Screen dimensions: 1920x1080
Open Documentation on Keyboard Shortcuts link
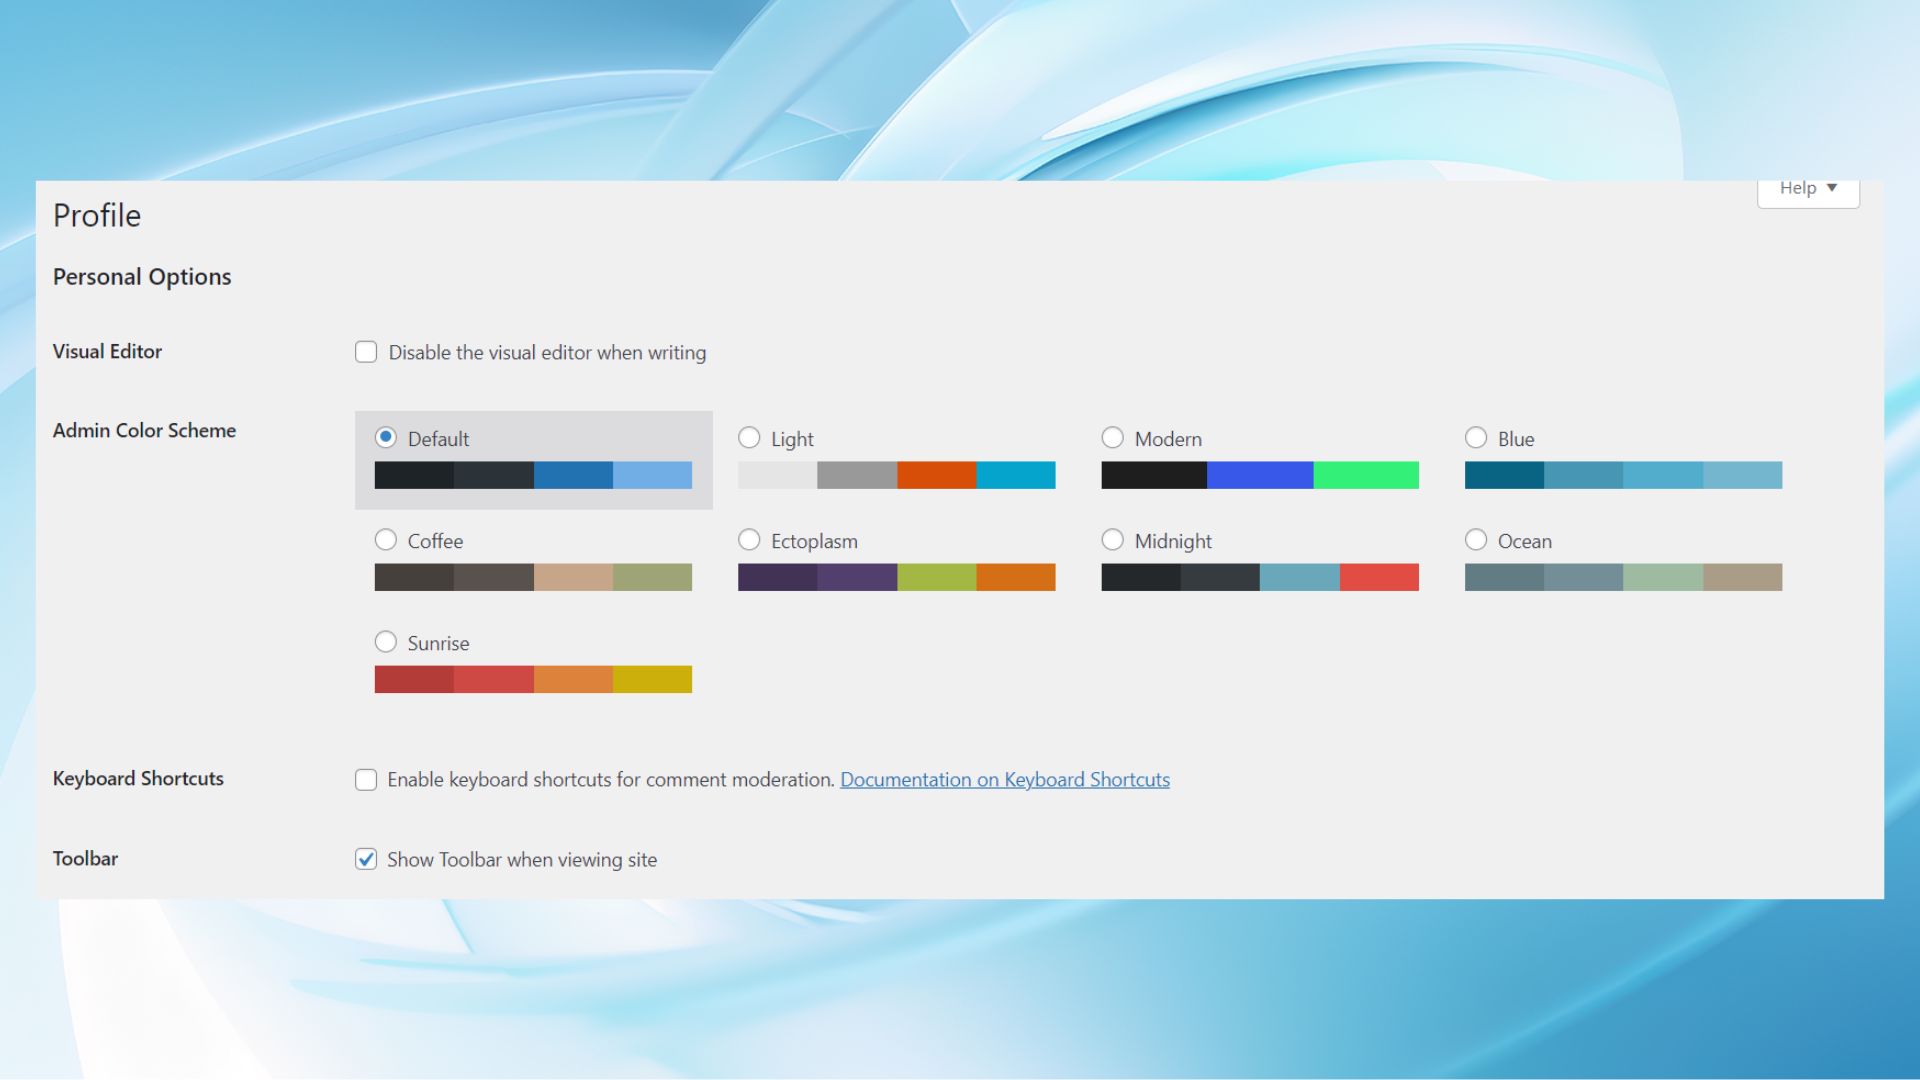point(1004,780)
